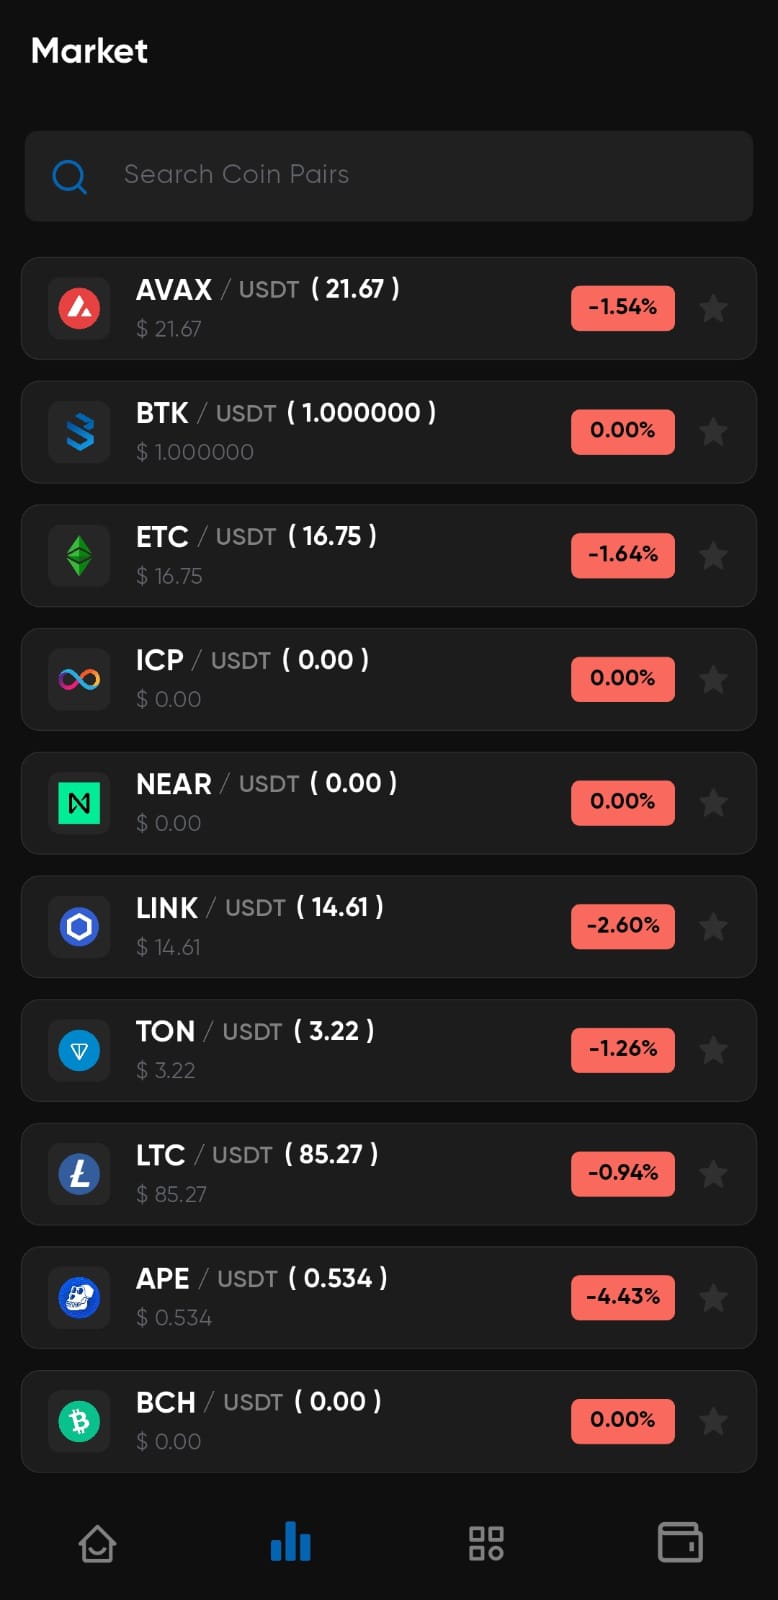Click the ETC green diamond logo
The height and width of the screenshot is (1600, 778).
pos(79,556)
